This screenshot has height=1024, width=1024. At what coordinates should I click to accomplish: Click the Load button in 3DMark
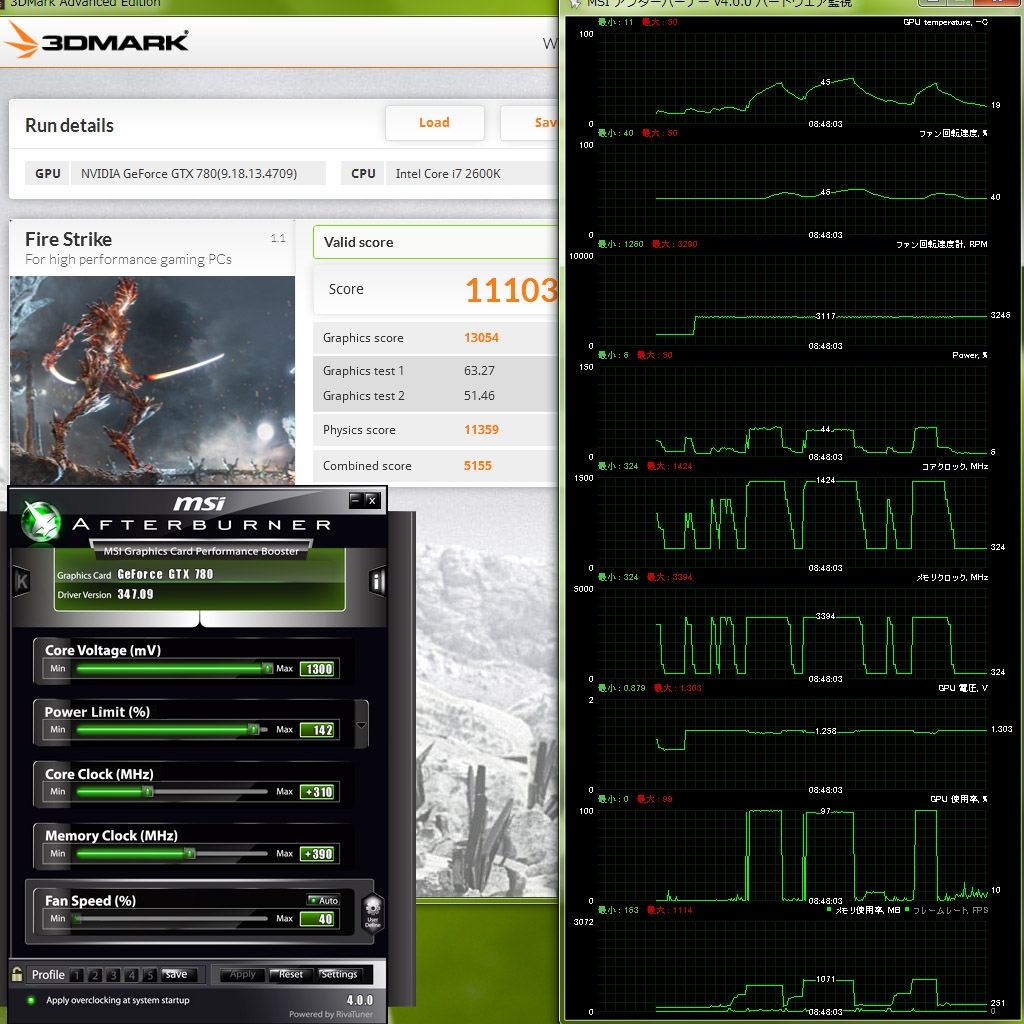tap(435, 123)
